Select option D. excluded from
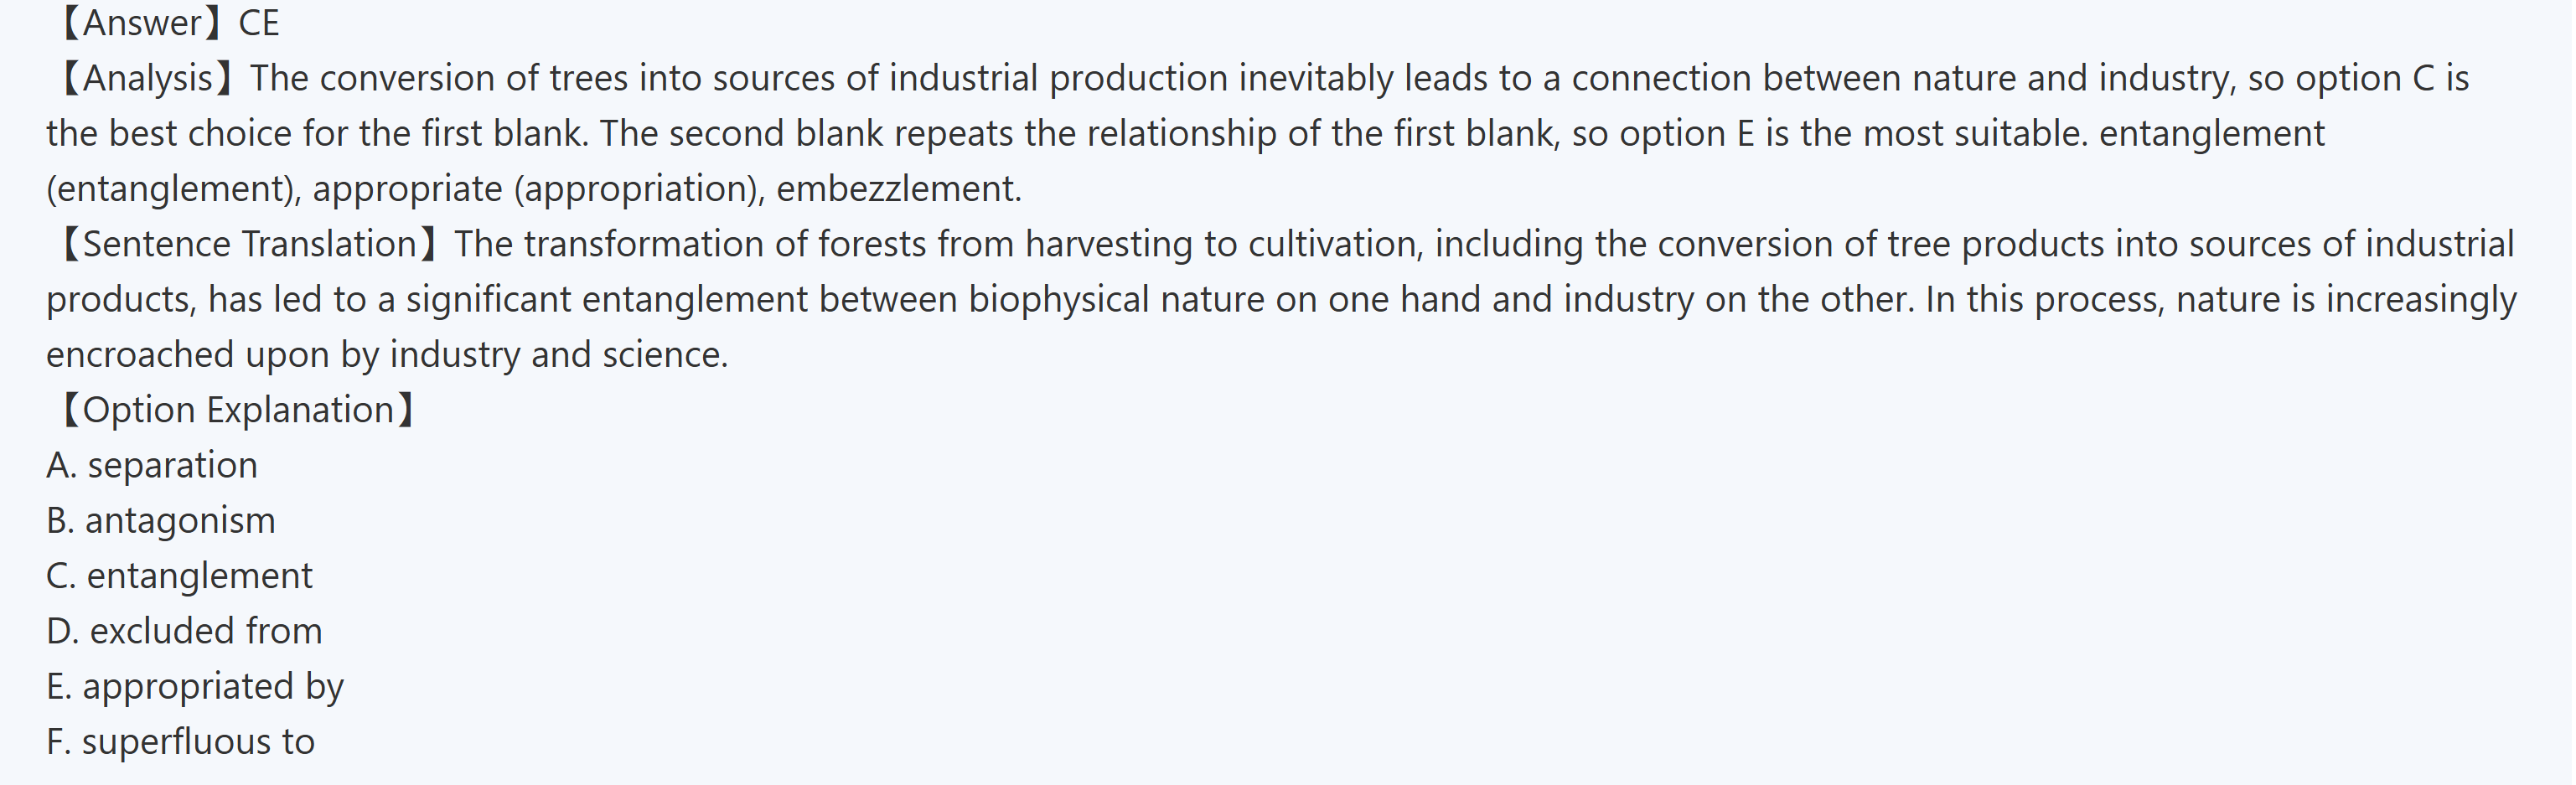This screenshot has height=785, width=2576. (184, 631)
